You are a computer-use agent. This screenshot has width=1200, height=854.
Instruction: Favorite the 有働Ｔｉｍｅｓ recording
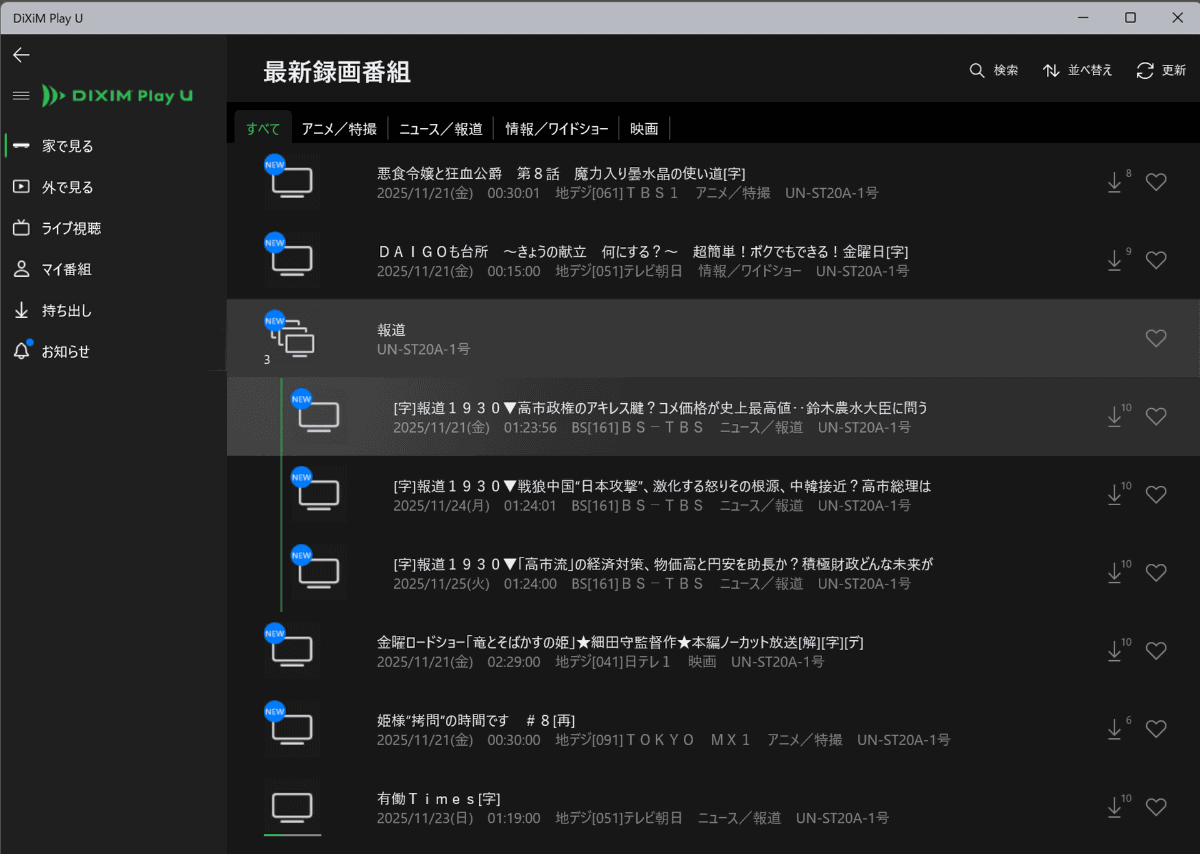pos(1156,807)
